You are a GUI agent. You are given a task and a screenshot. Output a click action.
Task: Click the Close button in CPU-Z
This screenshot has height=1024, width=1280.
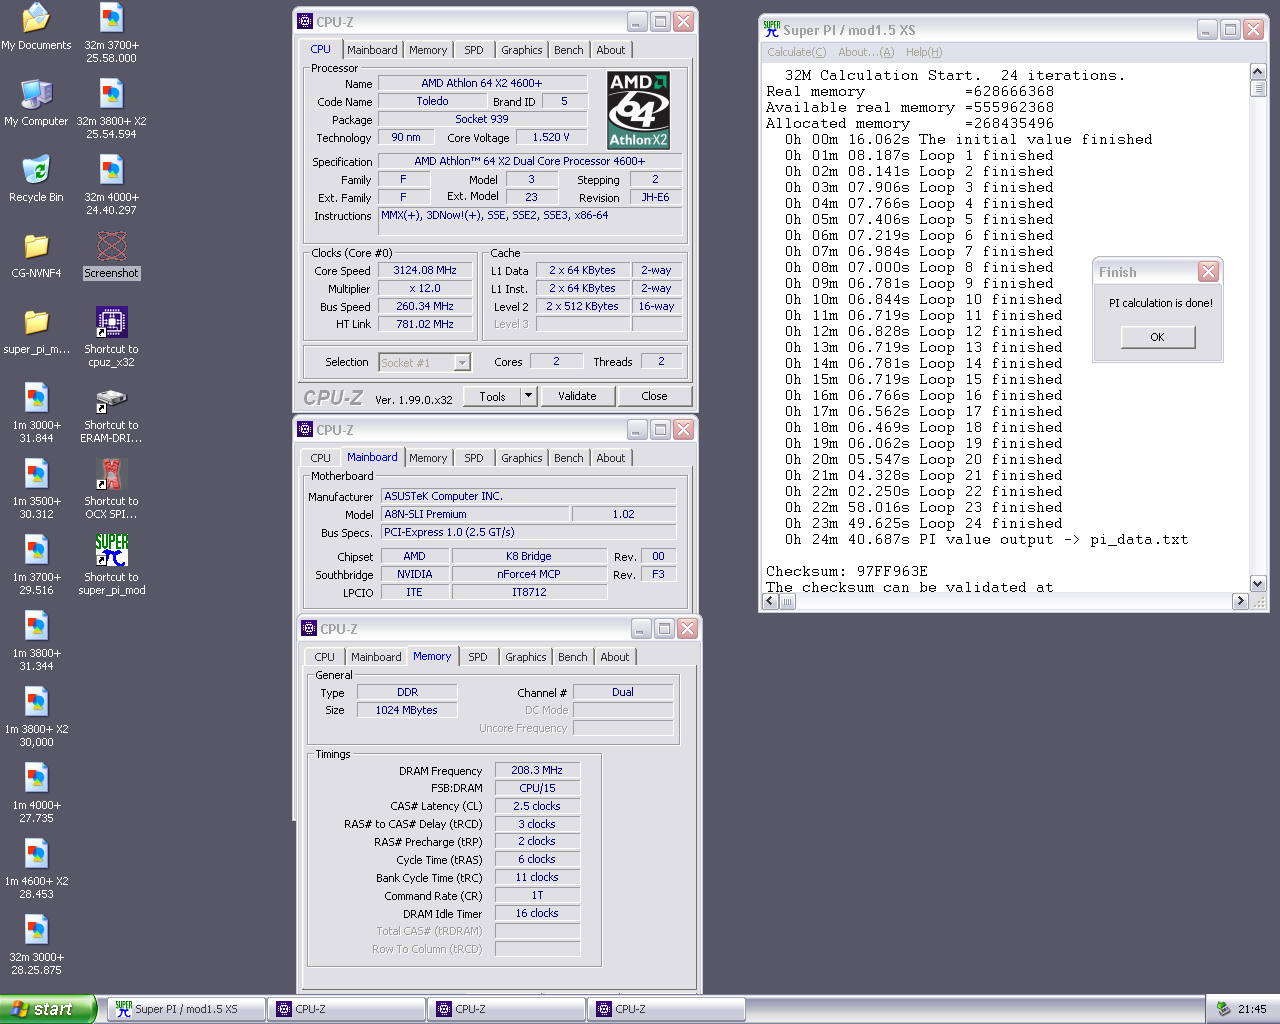click(x=654, y=396)
